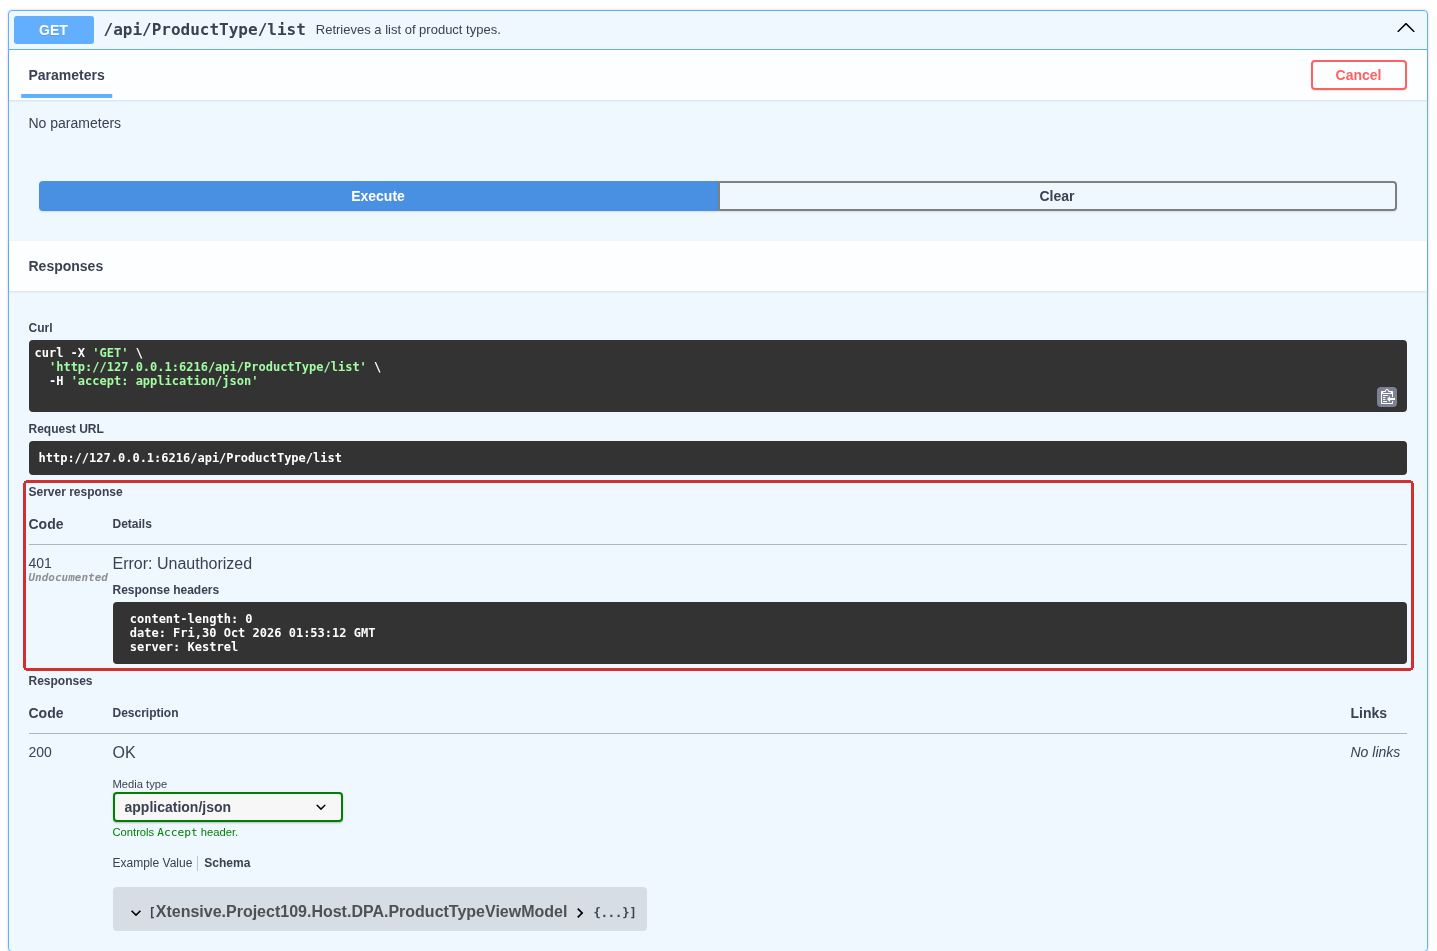Cancel the try-it-out mode
This screenshot has height=951, width=1437.
(x=1358, y=75)
